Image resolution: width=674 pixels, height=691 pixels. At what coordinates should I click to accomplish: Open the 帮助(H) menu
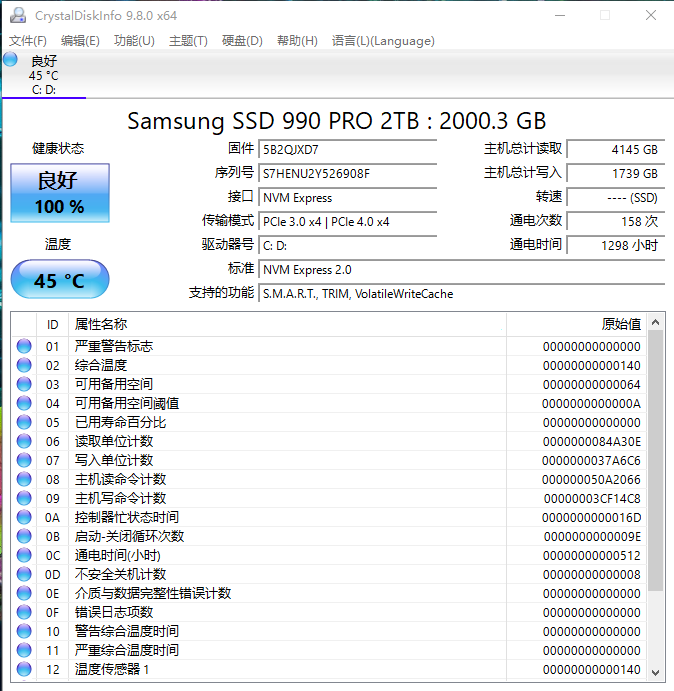click(297, 41)
